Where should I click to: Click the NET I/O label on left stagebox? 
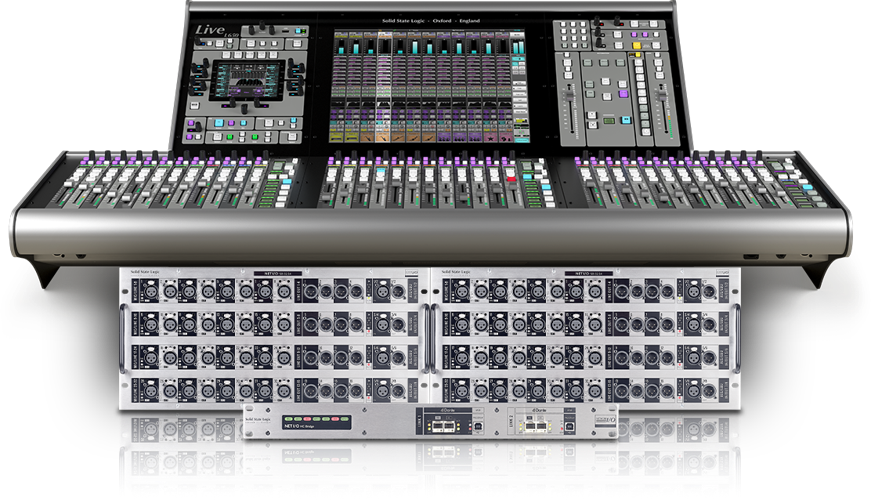pos(277,273)
